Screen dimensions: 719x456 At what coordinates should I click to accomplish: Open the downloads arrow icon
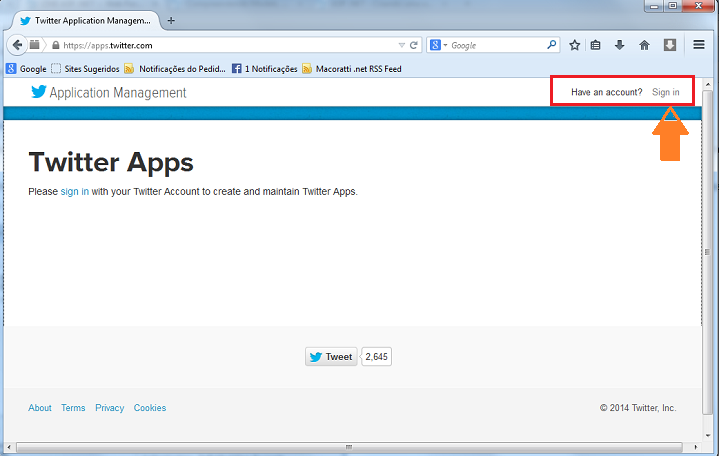tap(619, 45)
